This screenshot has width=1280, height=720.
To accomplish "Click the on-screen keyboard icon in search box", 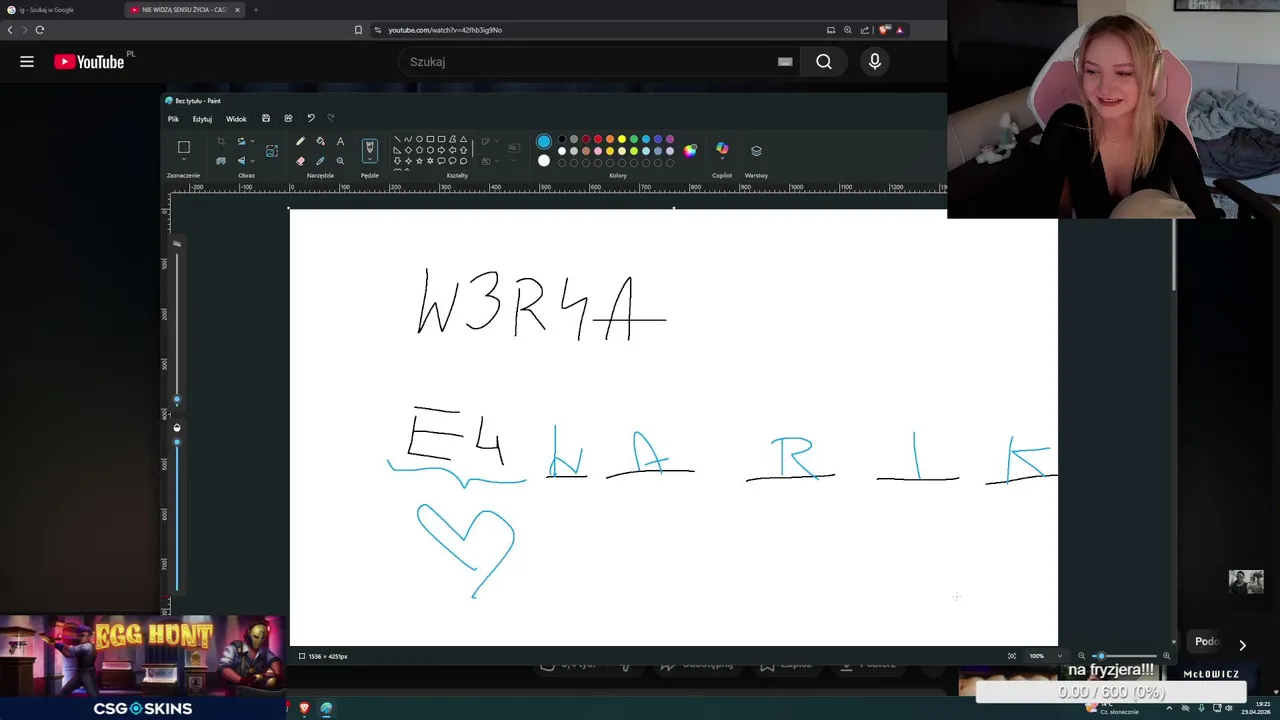I will [785, 62].
